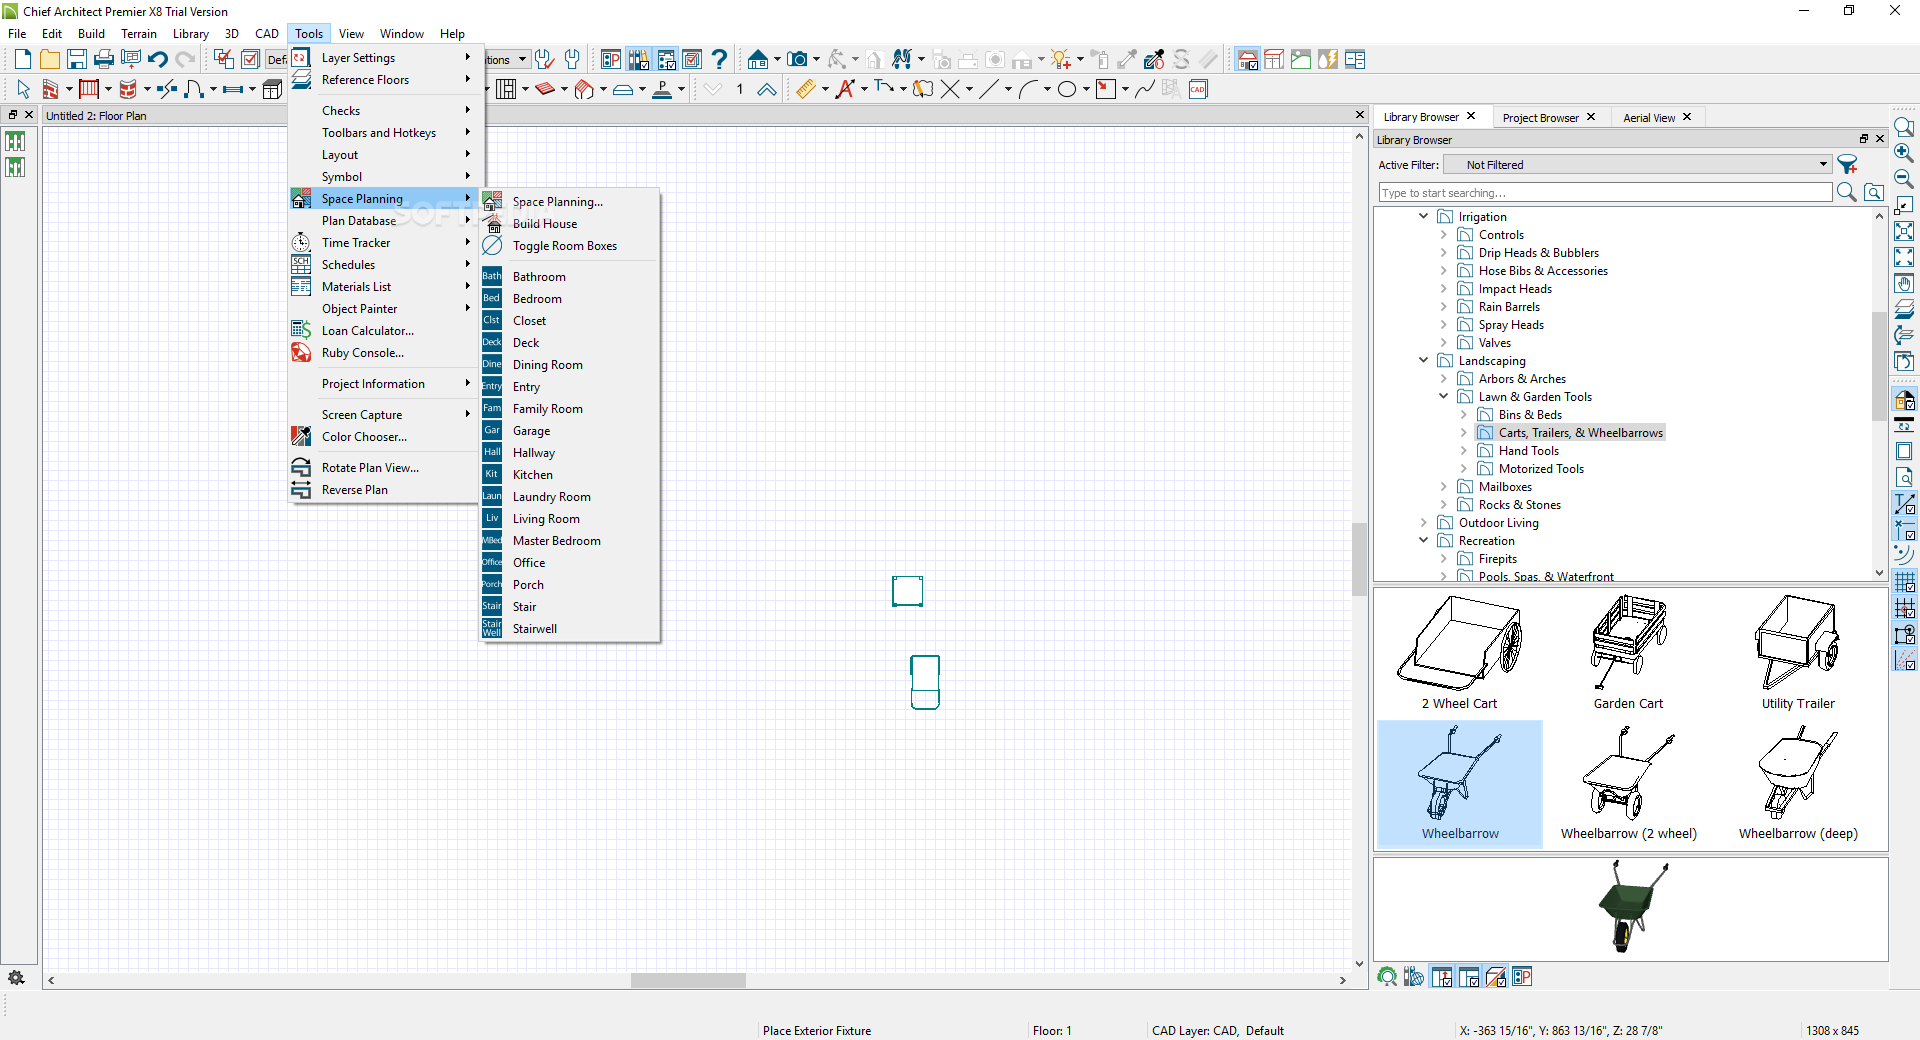
Task: Click the Zoom Out magnifier on right toolbar
Action: [1904, 179]
